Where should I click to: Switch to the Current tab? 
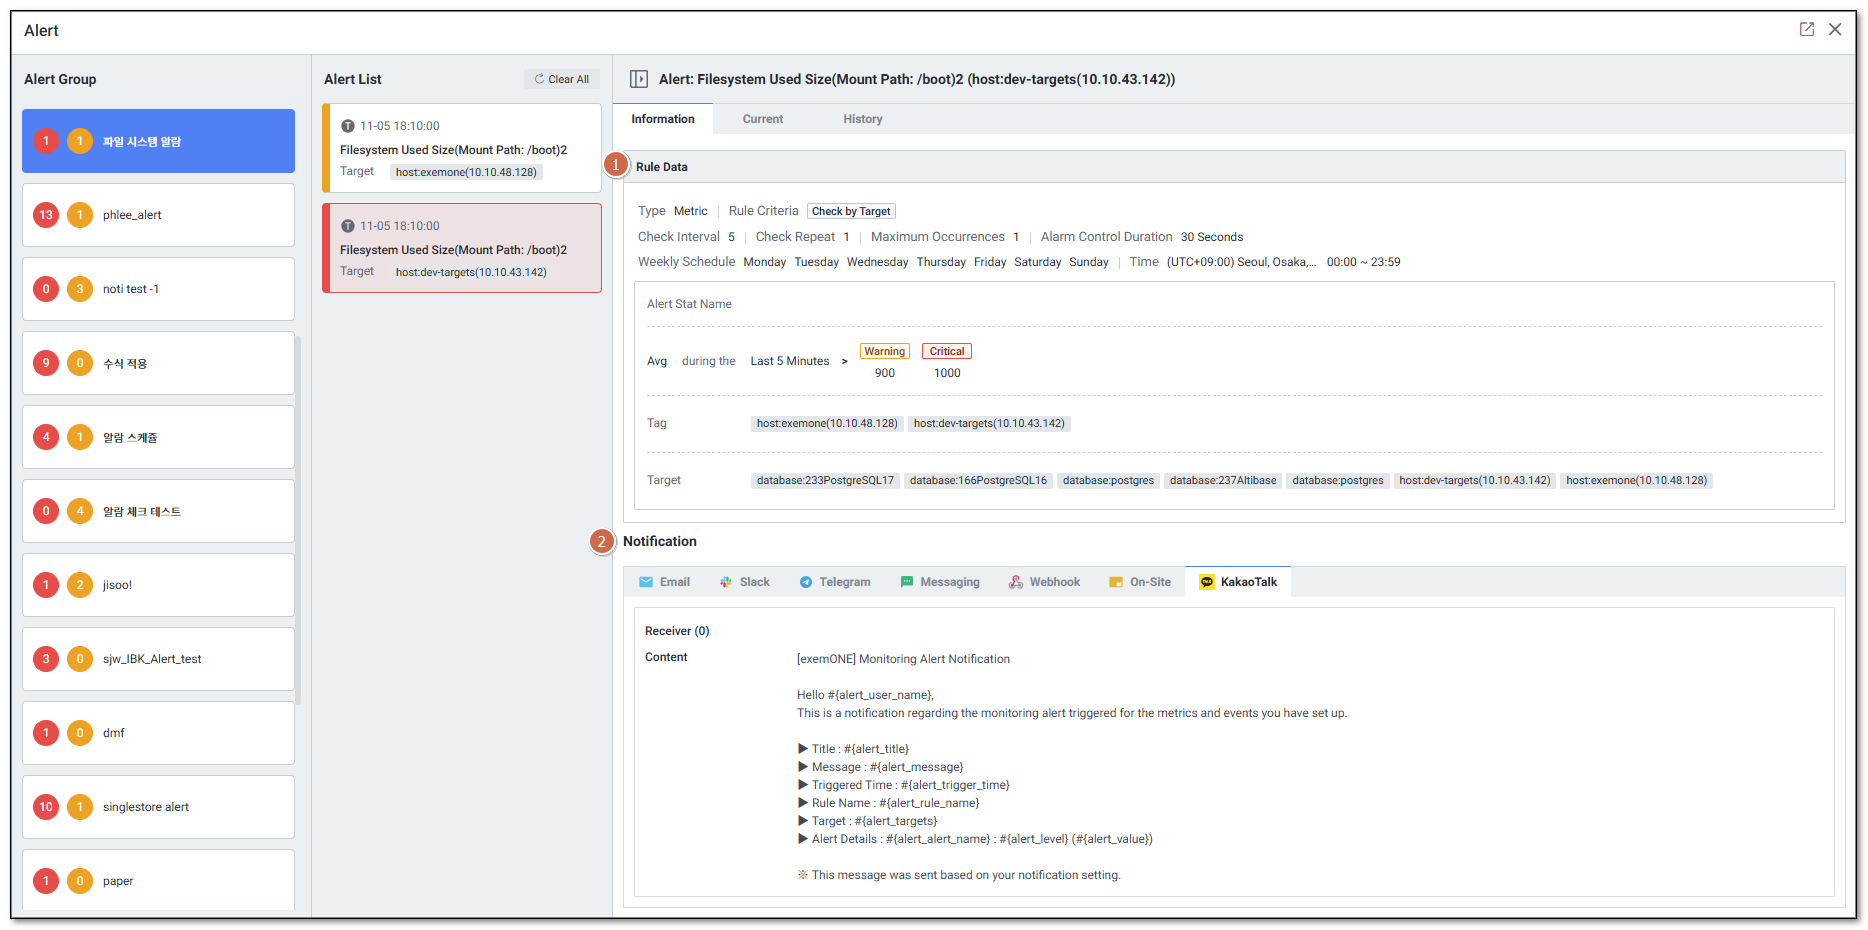coord(762,119)
